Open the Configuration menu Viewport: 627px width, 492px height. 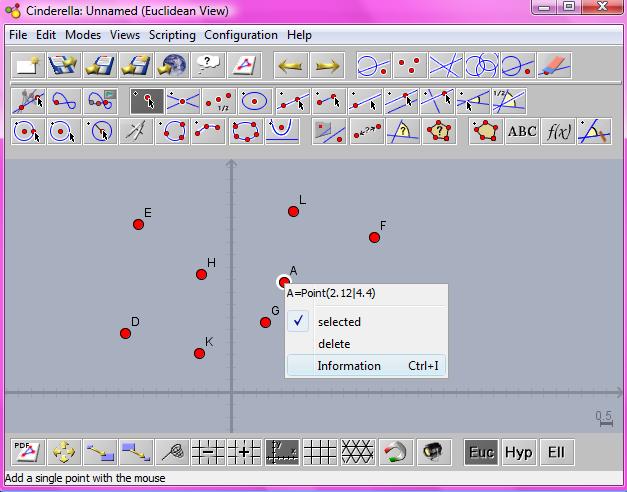coord(241,35)
